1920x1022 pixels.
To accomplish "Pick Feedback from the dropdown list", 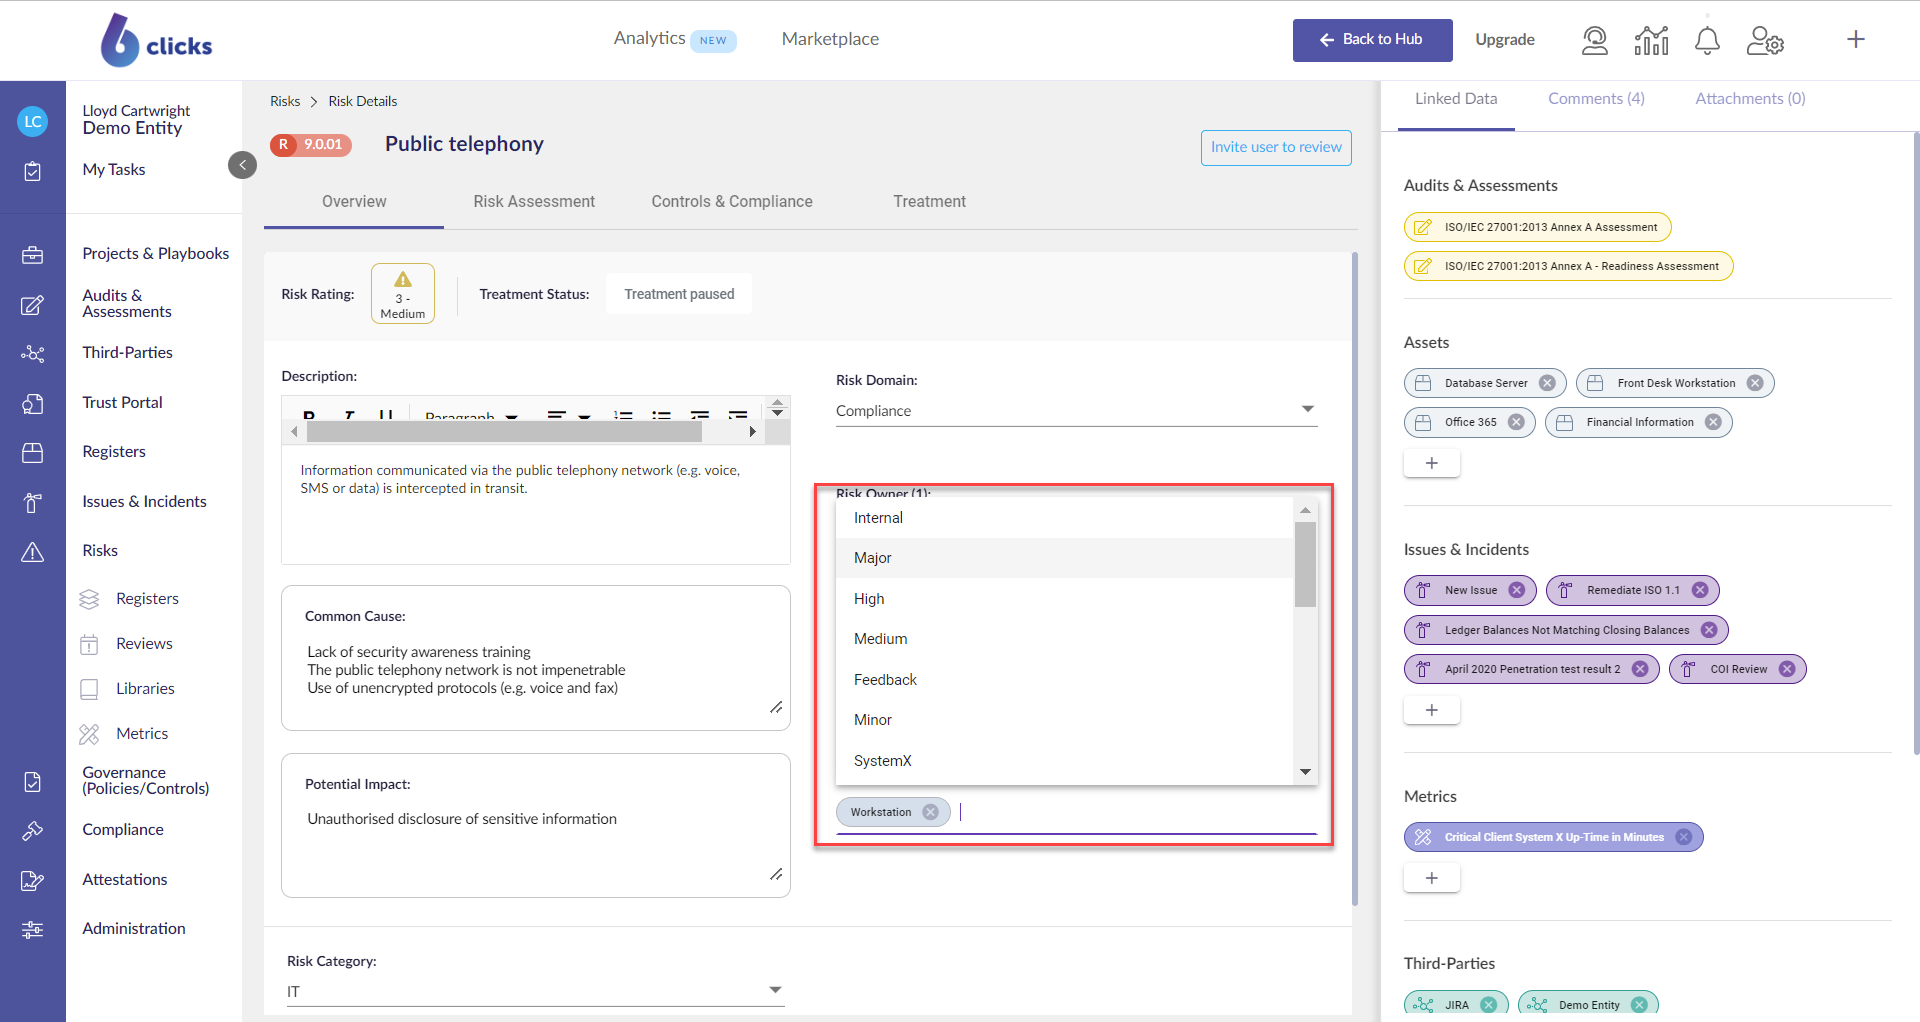I will (x=1064, y=680).
